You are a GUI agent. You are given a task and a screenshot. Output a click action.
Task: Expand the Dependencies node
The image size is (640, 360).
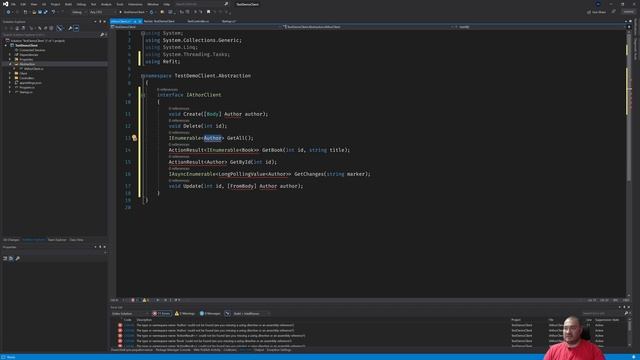coord(10,55)
